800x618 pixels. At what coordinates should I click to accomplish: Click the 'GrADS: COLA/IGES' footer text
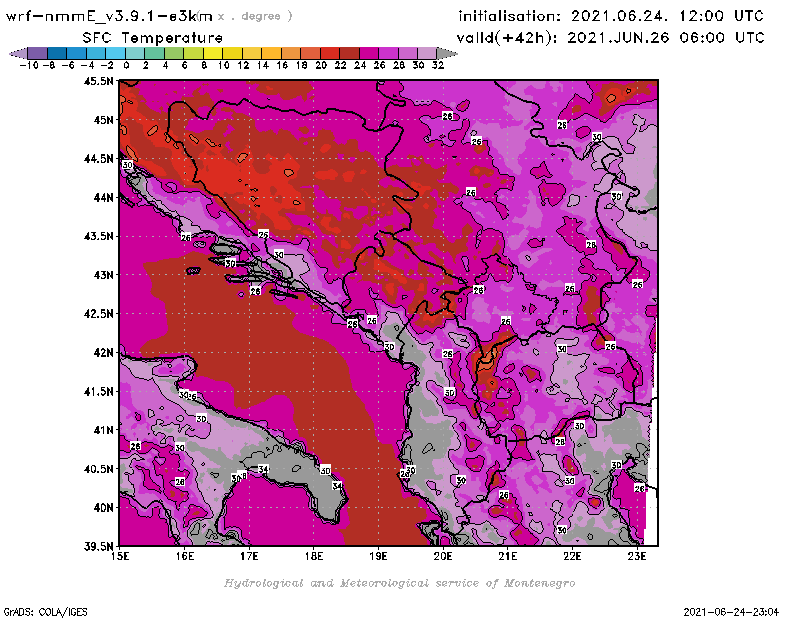[45, 611]
